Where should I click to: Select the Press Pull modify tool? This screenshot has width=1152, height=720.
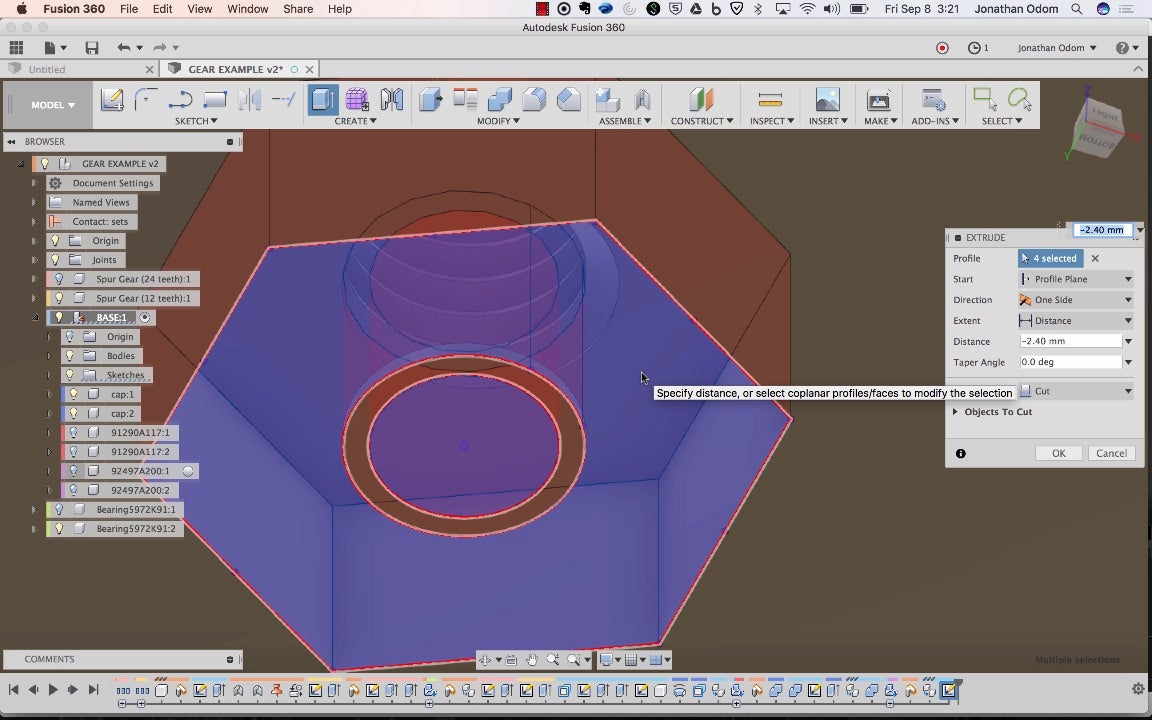pos(431,99)
